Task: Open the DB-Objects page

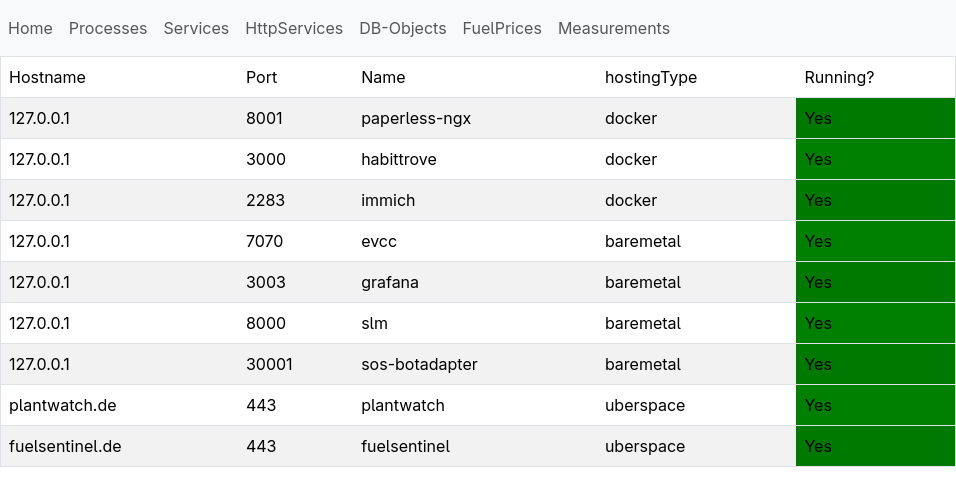Action: point(403,29)
